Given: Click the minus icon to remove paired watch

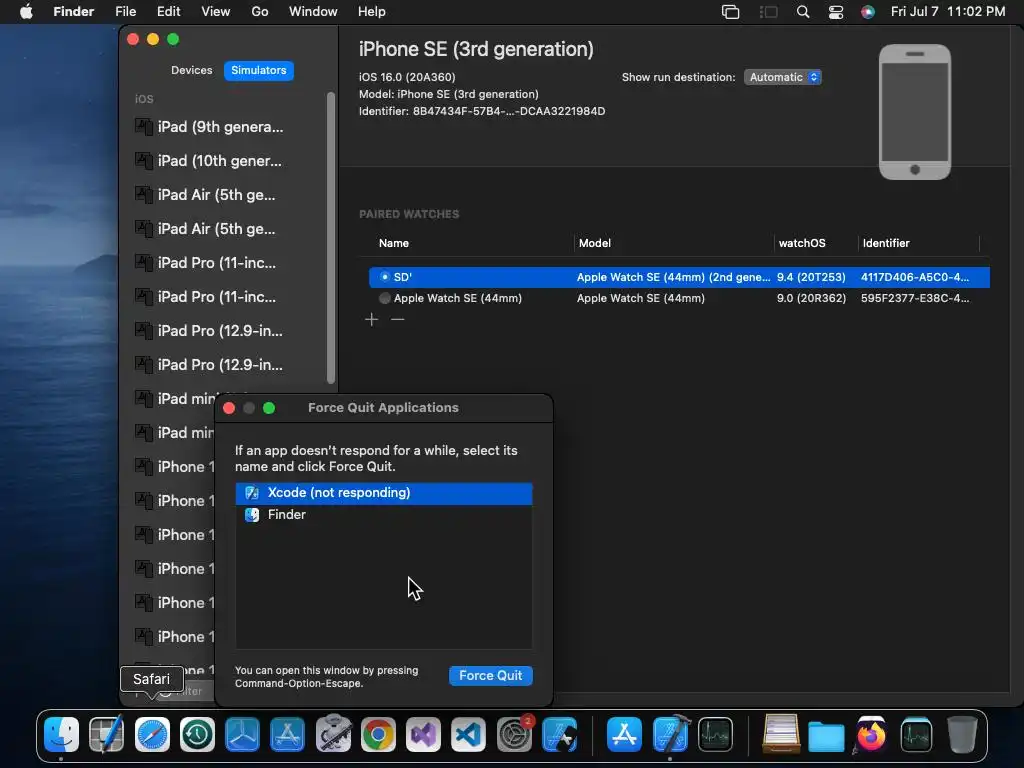Looking at the screenshot, I should 398,319.
